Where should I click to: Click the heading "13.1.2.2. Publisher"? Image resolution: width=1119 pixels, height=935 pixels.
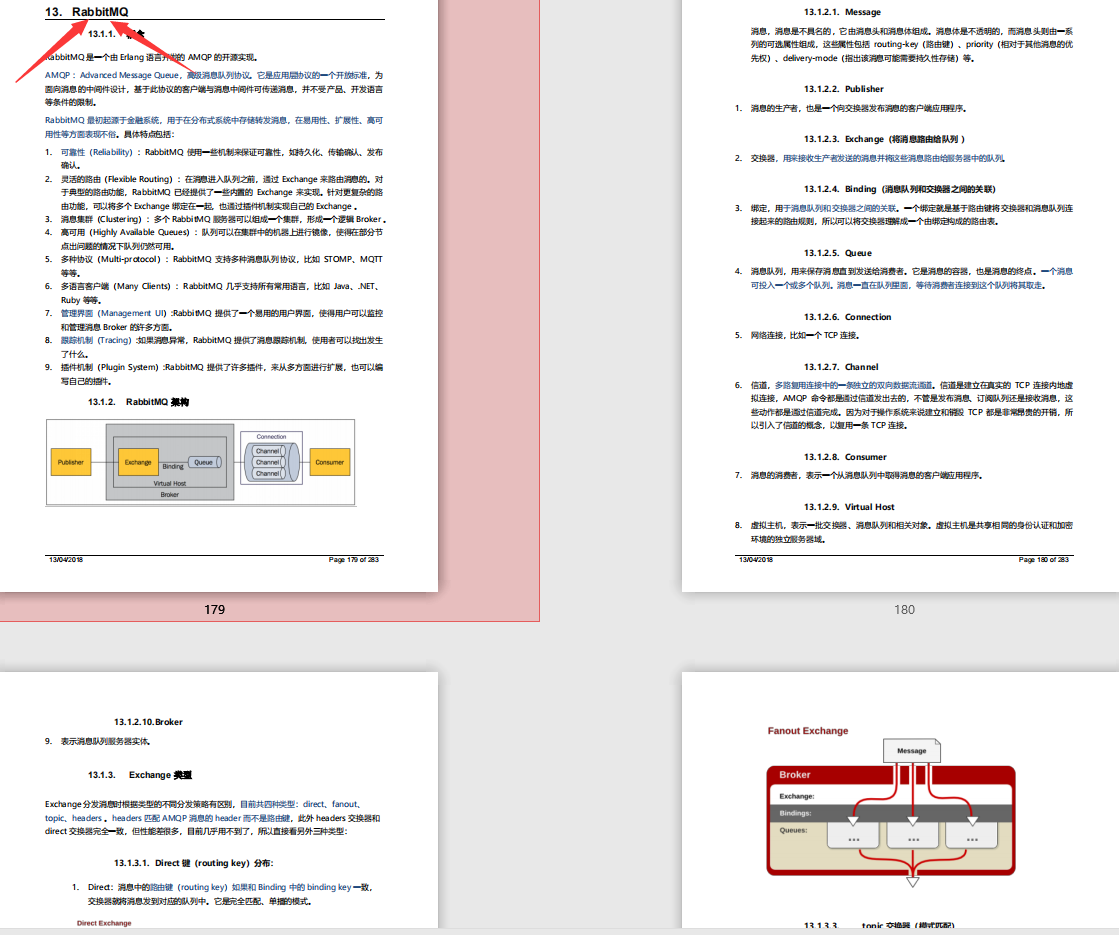tap(844, 89)
